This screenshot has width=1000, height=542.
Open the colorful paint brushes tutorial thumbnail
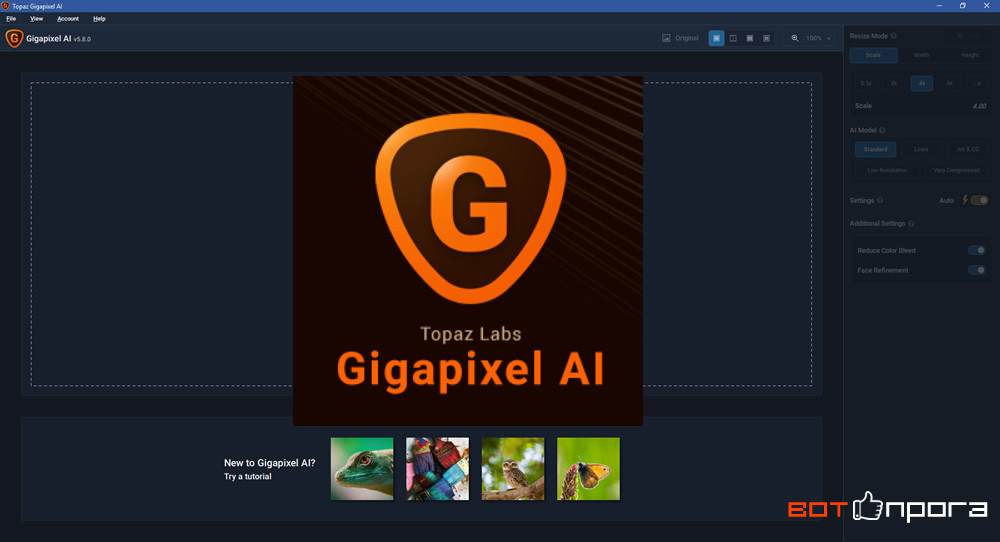(x=438, y=469)
